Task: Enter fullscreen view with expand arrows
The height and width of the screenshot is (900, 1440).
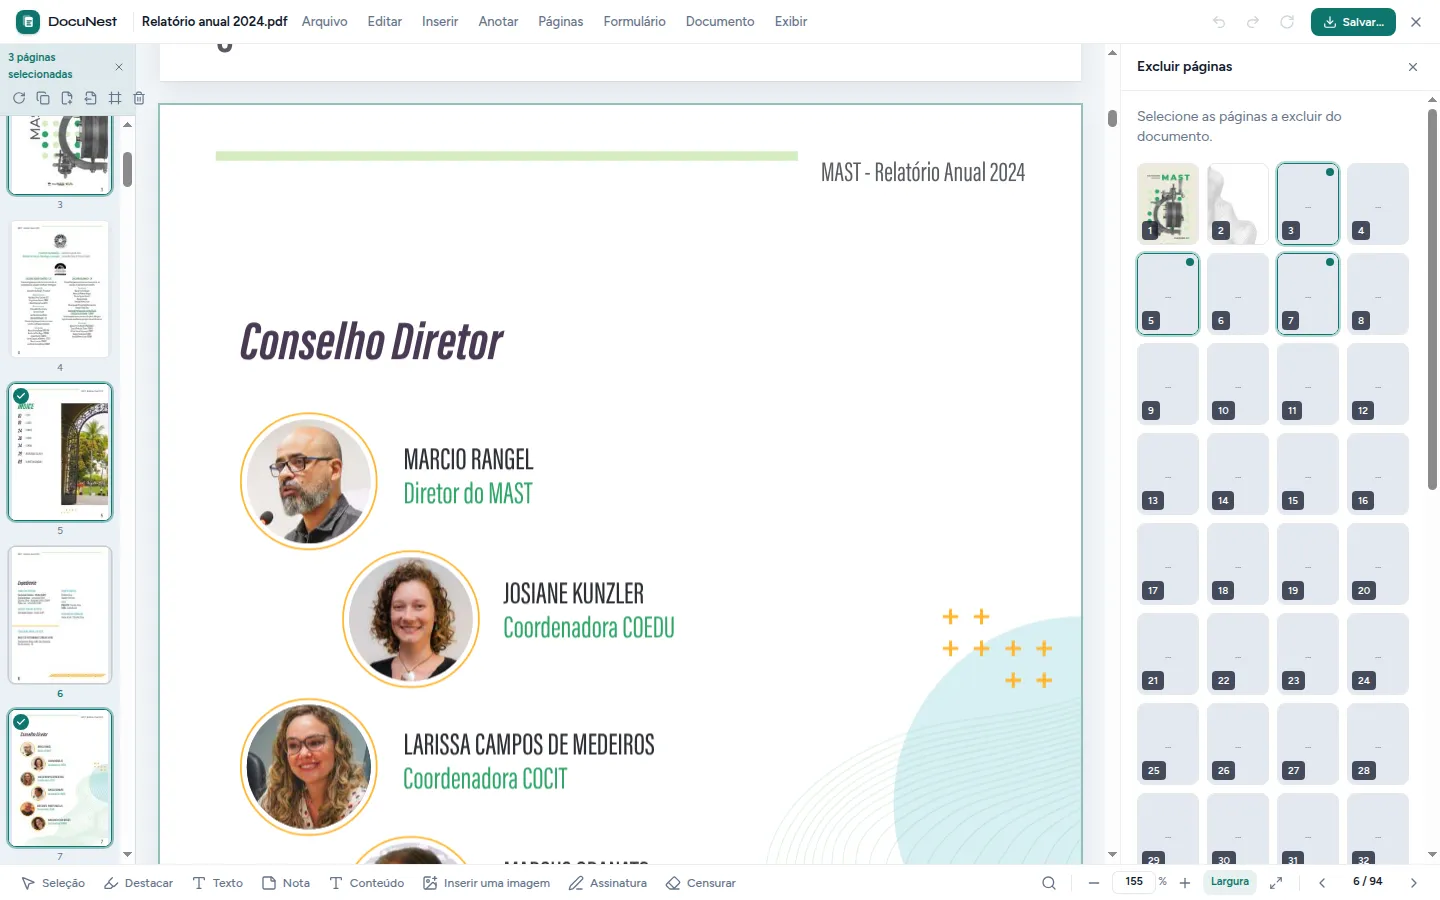Action: tap(1276, 883)
